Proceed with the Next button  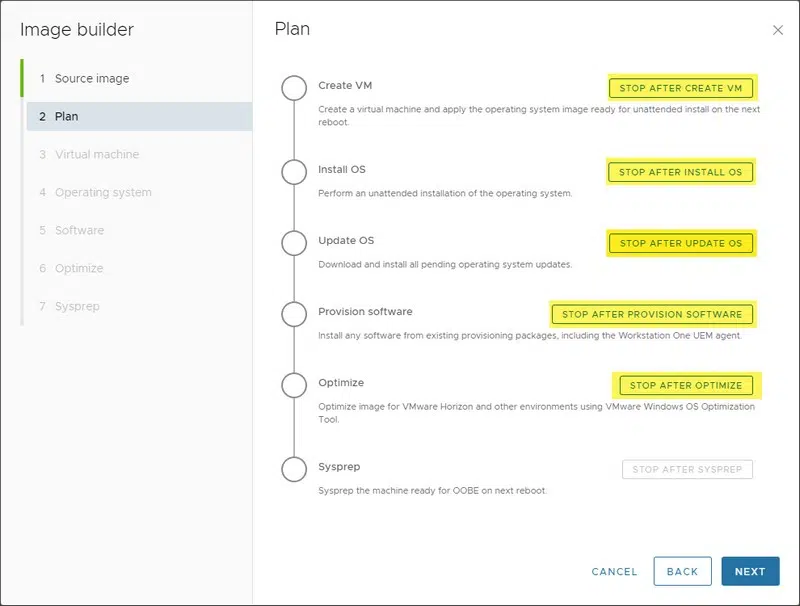click(x=749, y=571)
